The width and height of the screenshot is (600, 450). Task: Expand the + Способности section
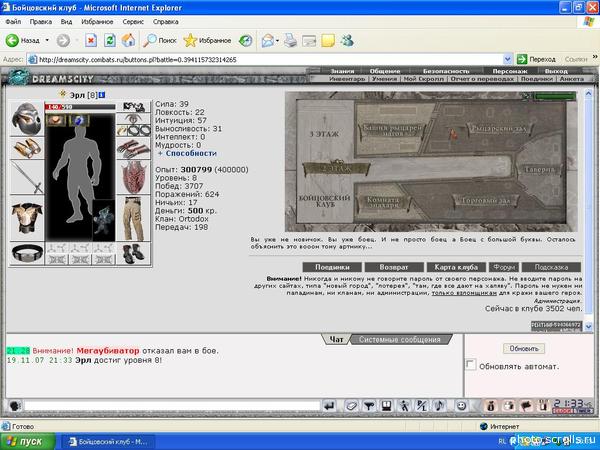(188, 153)
